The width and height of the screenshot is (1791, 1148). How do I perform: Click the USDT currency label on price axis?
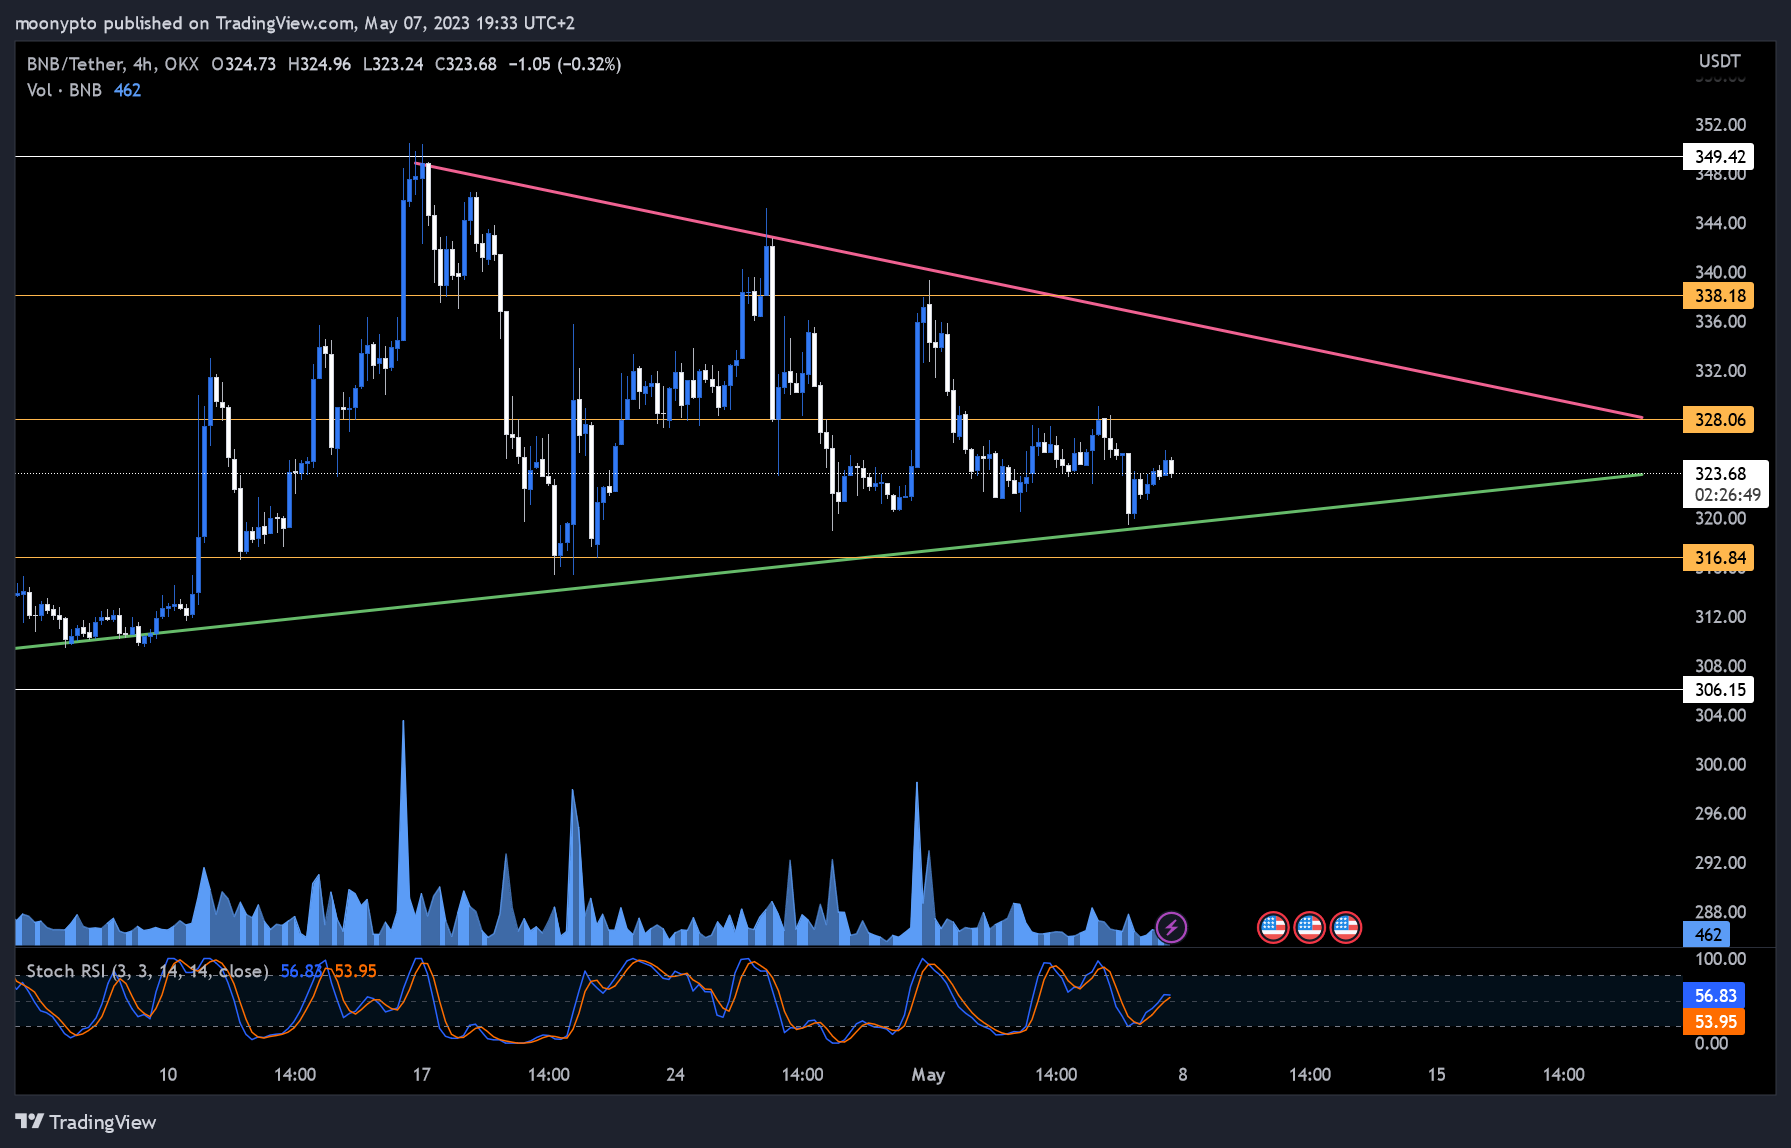tap(1719, 61)
